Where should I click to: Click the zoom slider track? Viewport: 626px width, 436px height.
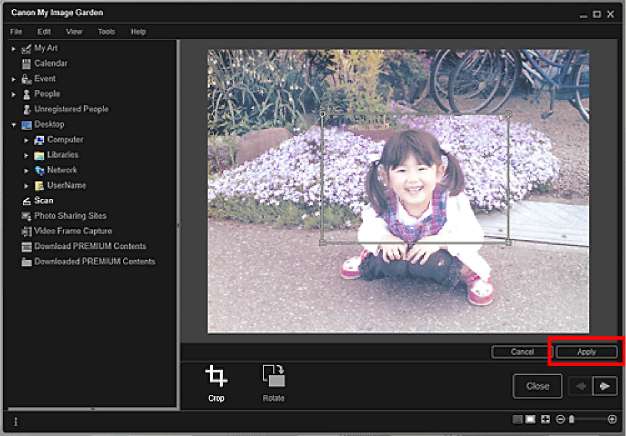click(x=590, y=419)
